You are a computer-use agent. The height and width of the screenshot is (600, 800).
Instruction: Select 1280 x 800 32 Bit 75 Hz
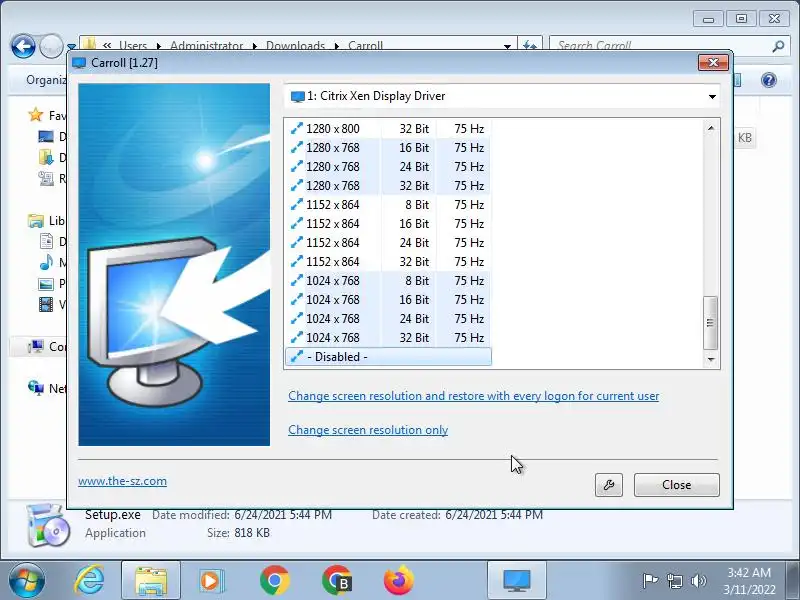point(388,129)
